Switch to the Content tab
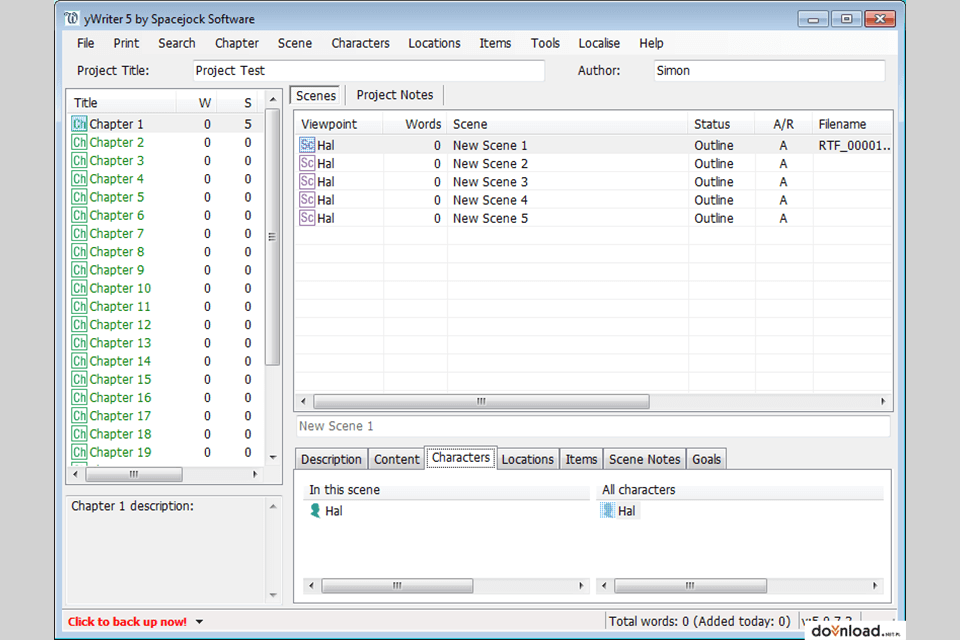This screenshot has height=640, width=960. 396,459
